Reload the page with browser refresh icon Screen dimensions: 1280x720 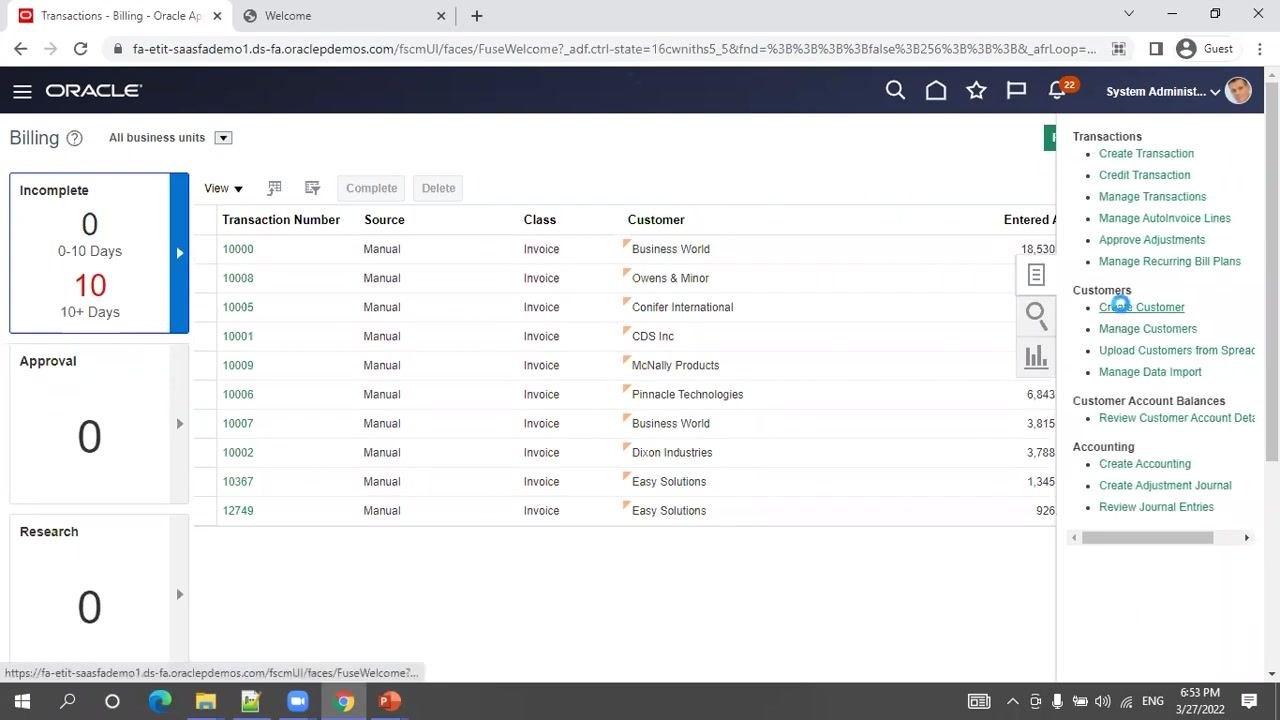(80, 49)
